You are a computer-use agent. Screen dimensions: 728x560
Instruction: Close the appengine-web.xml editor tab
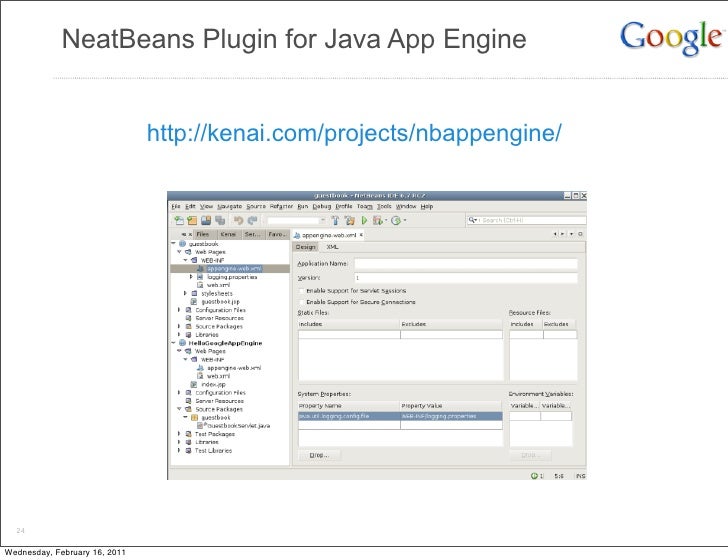pyautogui.click(x=361, y=235)
